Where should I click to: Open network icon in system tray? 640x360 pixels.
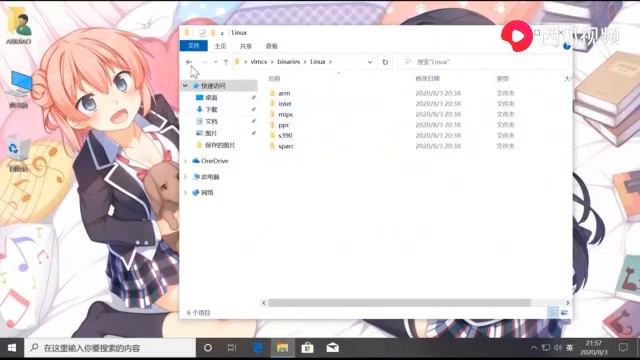tap(546, 348)
